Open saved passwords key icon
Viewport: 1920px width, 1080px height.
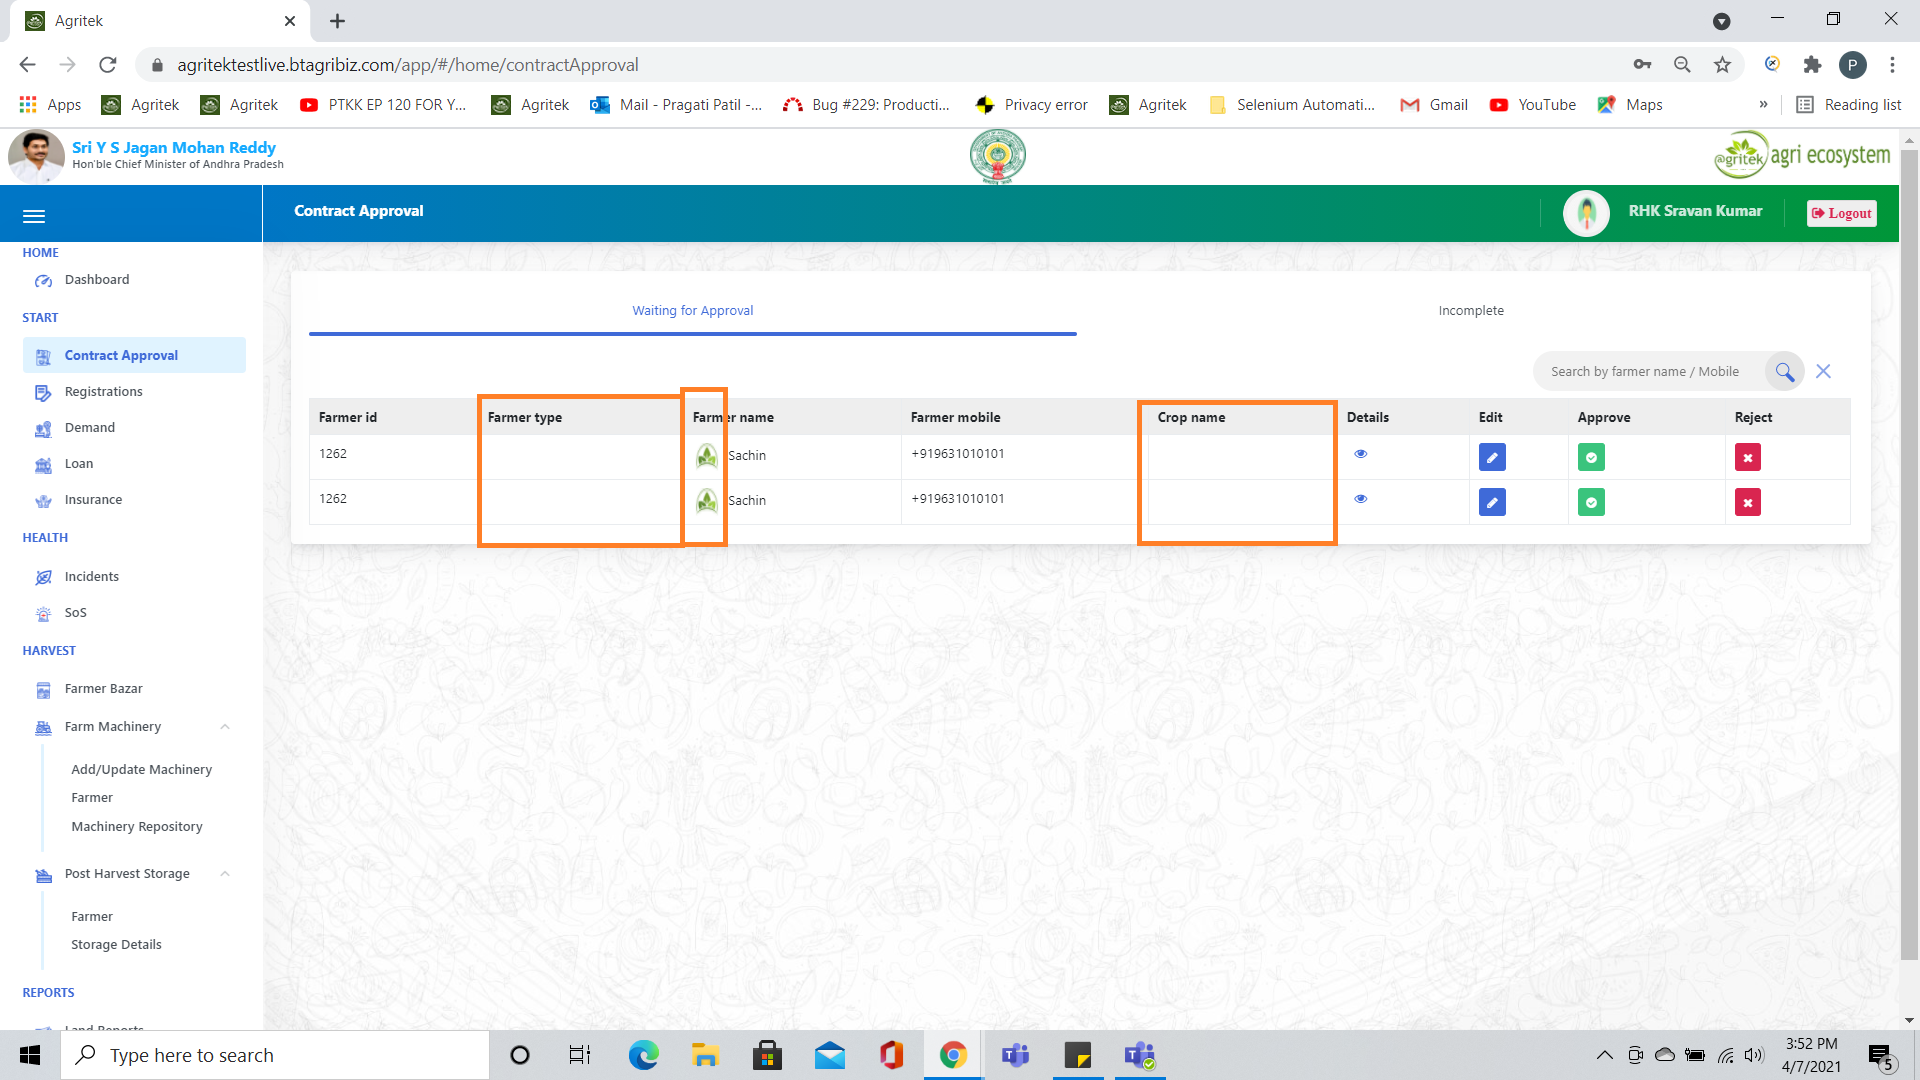(1642, 65)
